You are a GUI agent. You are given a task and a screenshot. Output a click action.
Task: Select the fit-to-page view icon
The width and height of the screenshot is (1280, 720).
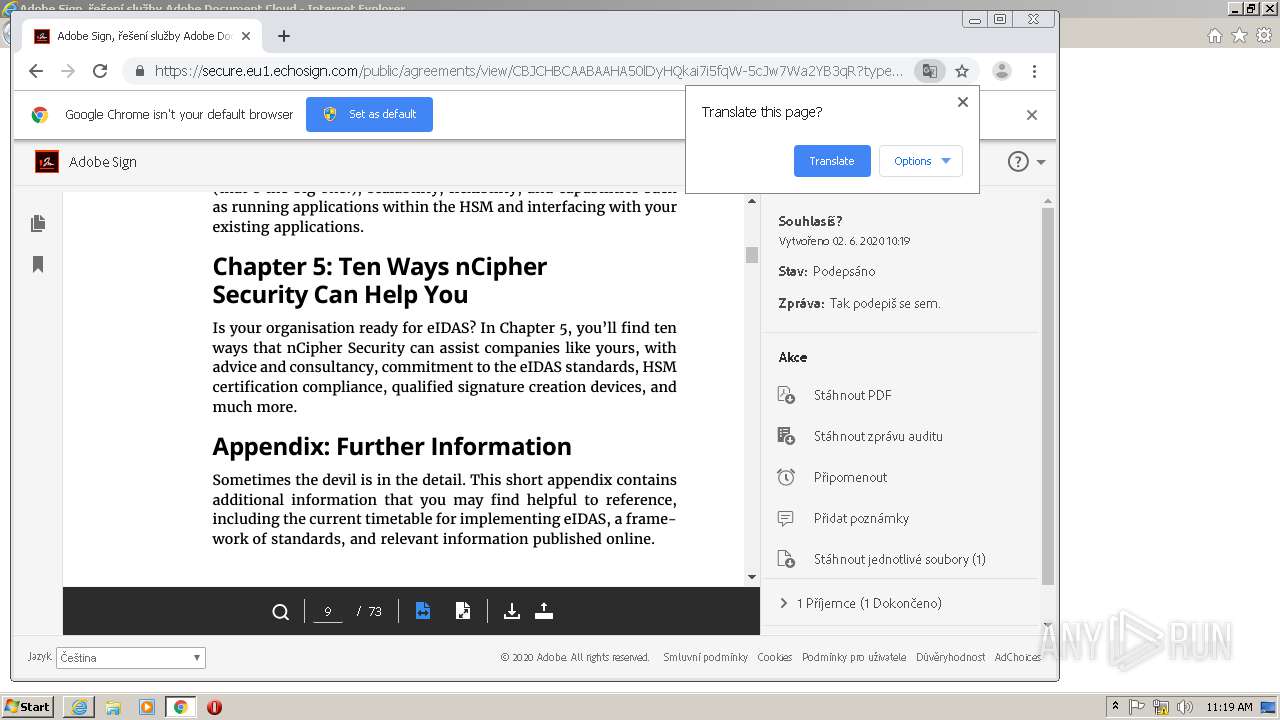click(463, 611)
